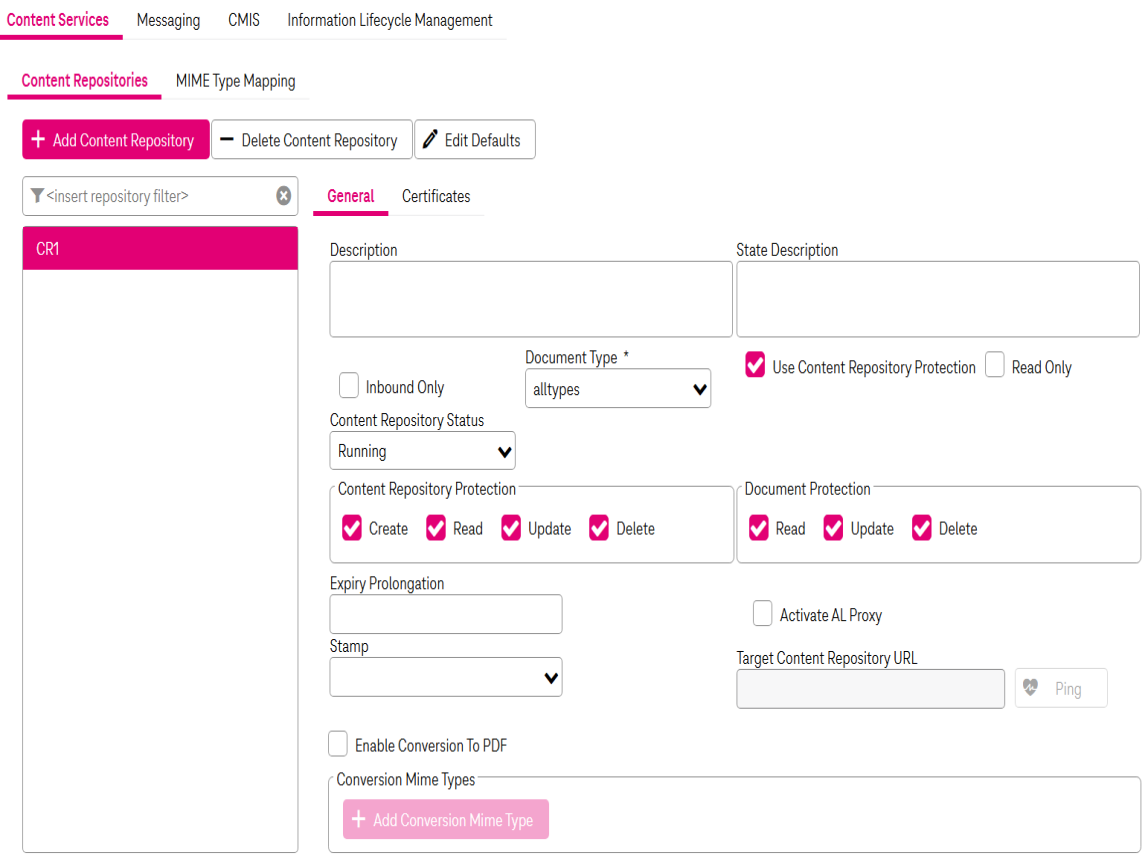Uncheck Delete under Document Protection

(x=922, y=528)
